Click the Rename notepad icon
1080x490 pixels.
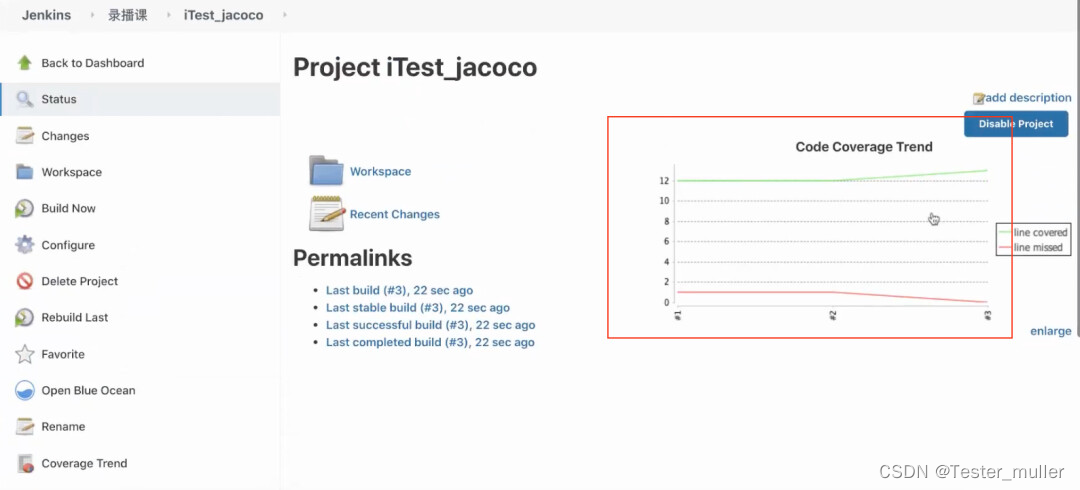click(25, 427)
